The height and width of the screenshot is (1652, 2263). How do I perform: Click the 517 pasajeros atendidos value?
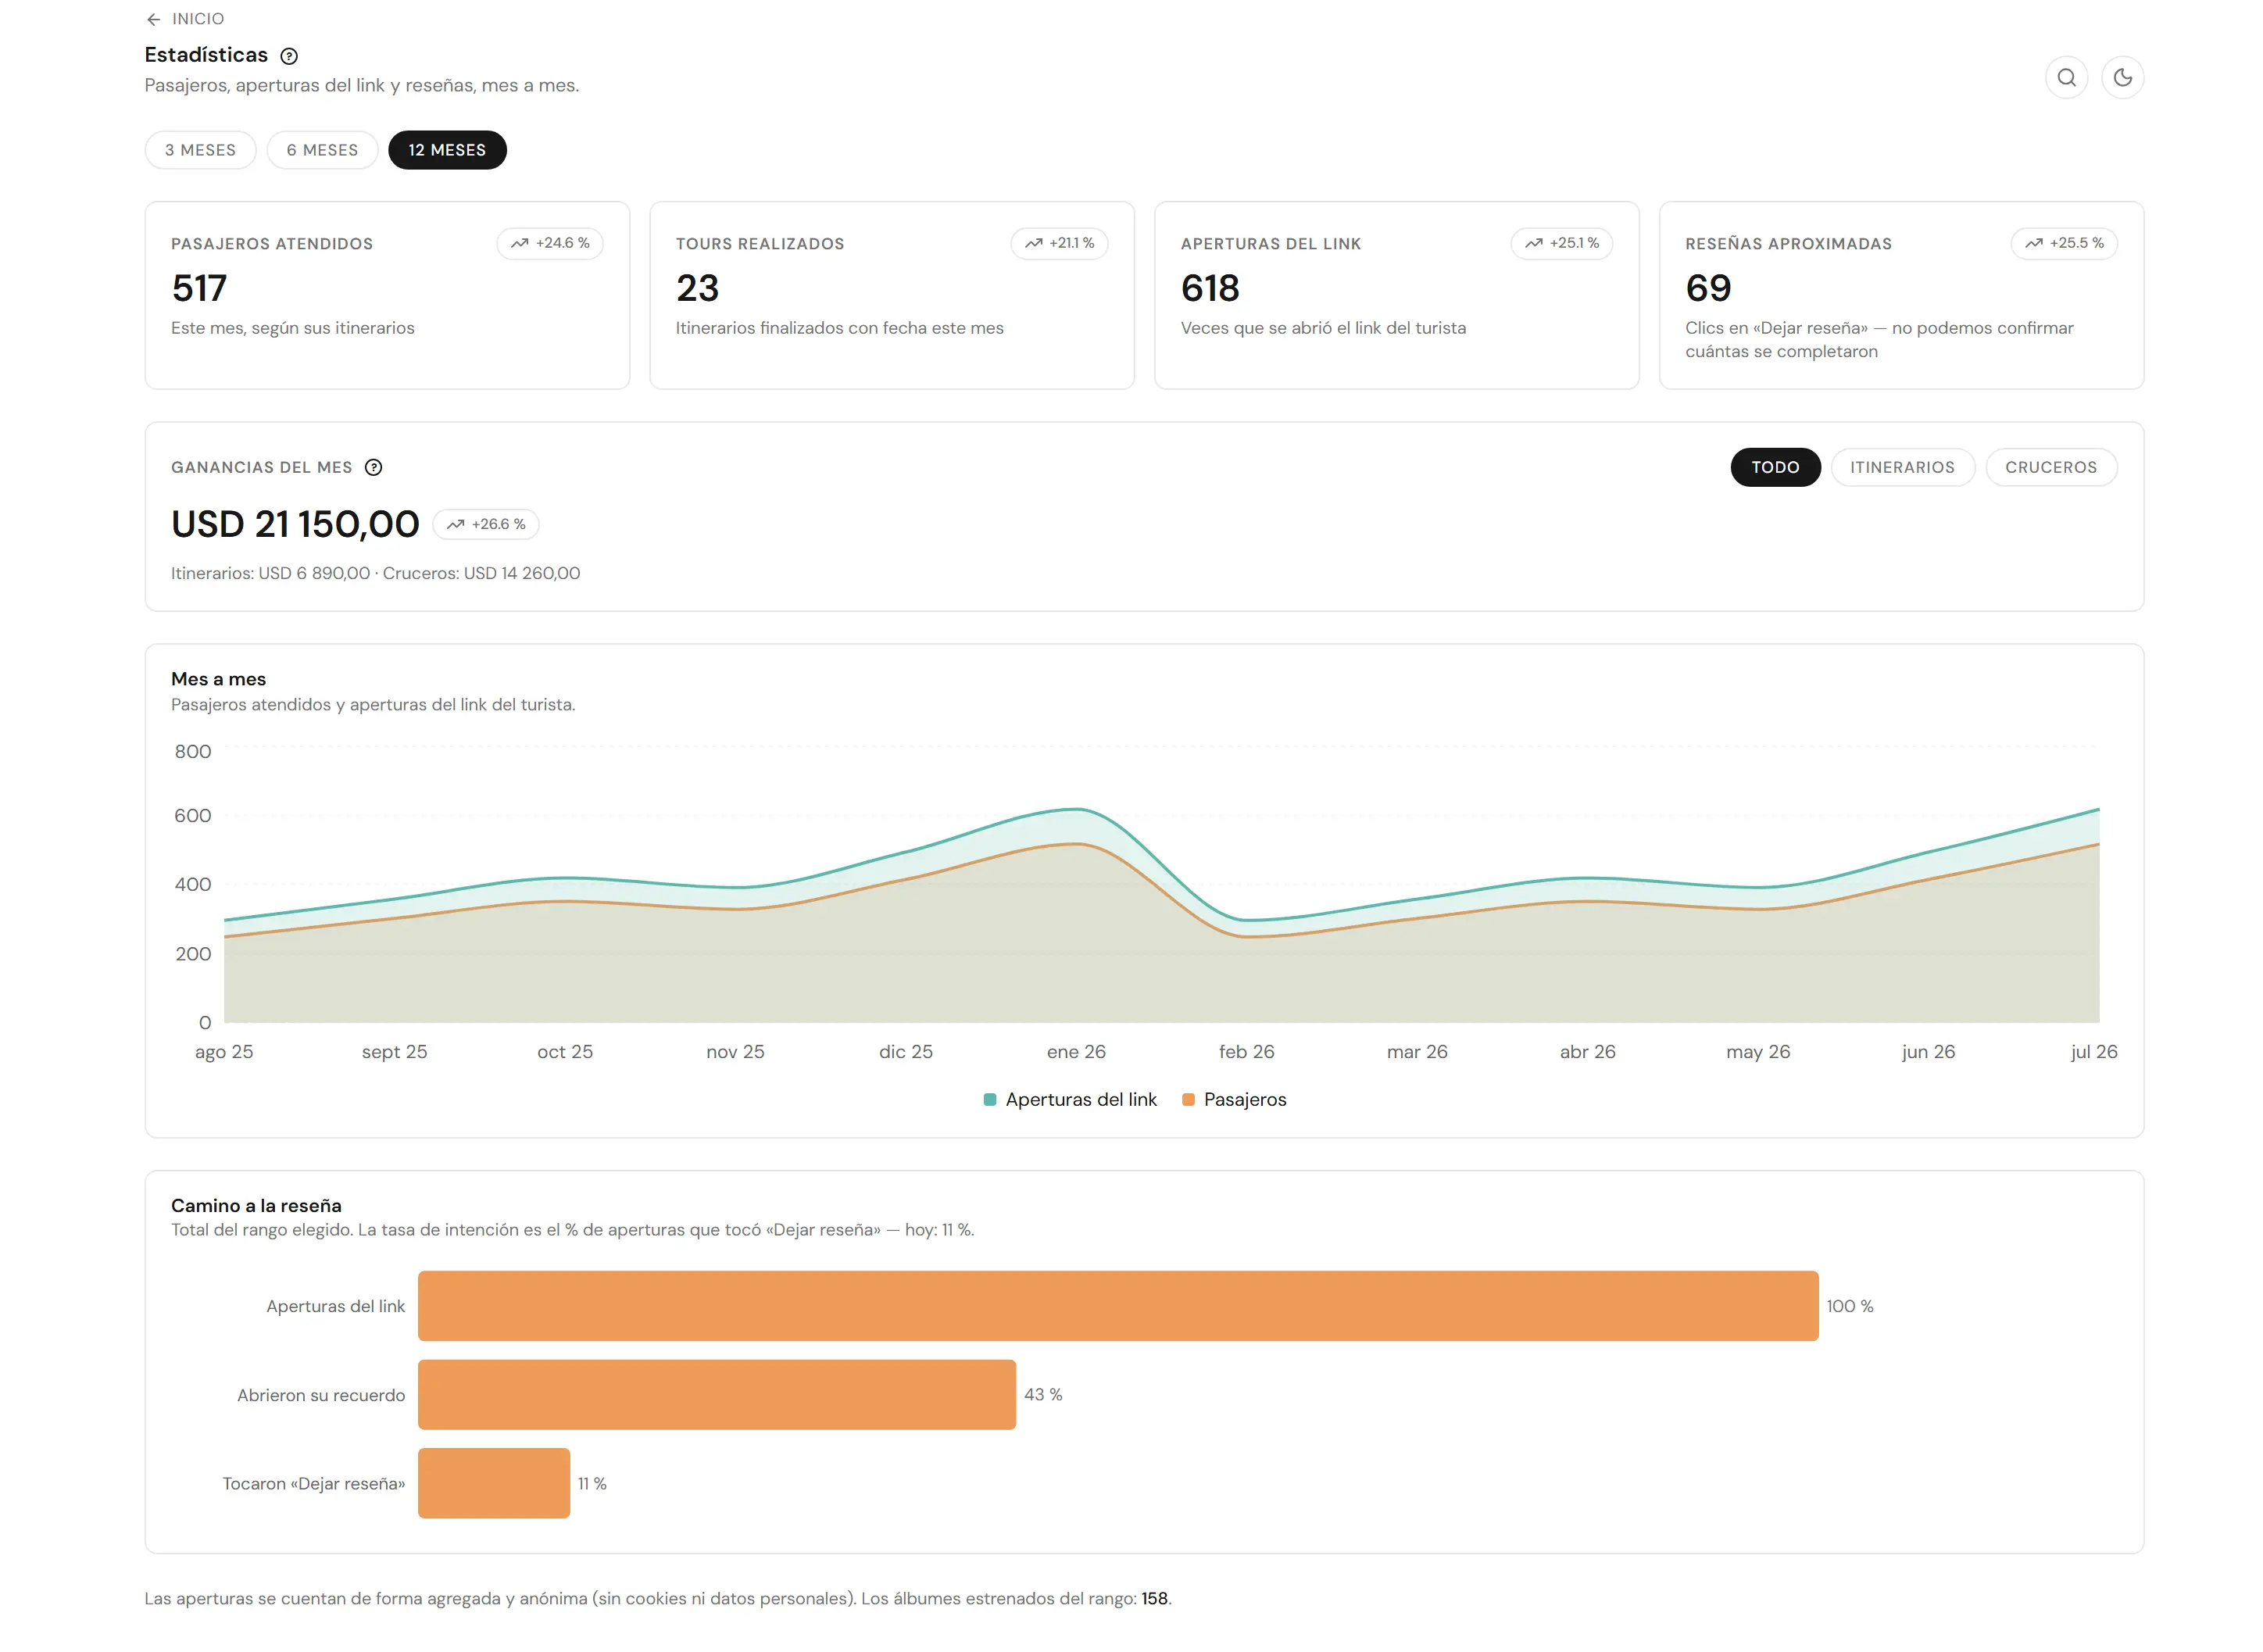(x=199, y=288)
